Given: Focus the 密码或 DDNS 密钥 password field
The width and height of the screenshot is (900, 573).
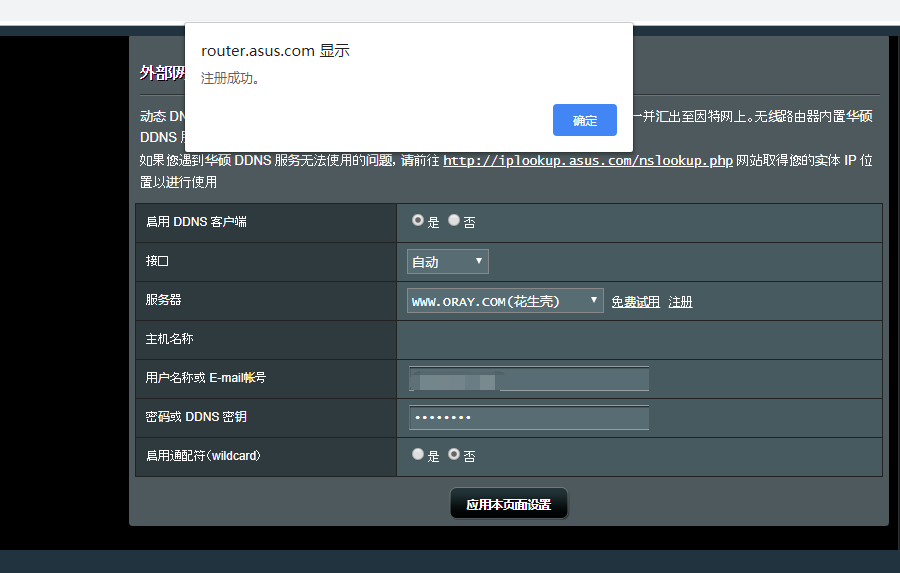Looking at the screenshot, I should point(529,417).
